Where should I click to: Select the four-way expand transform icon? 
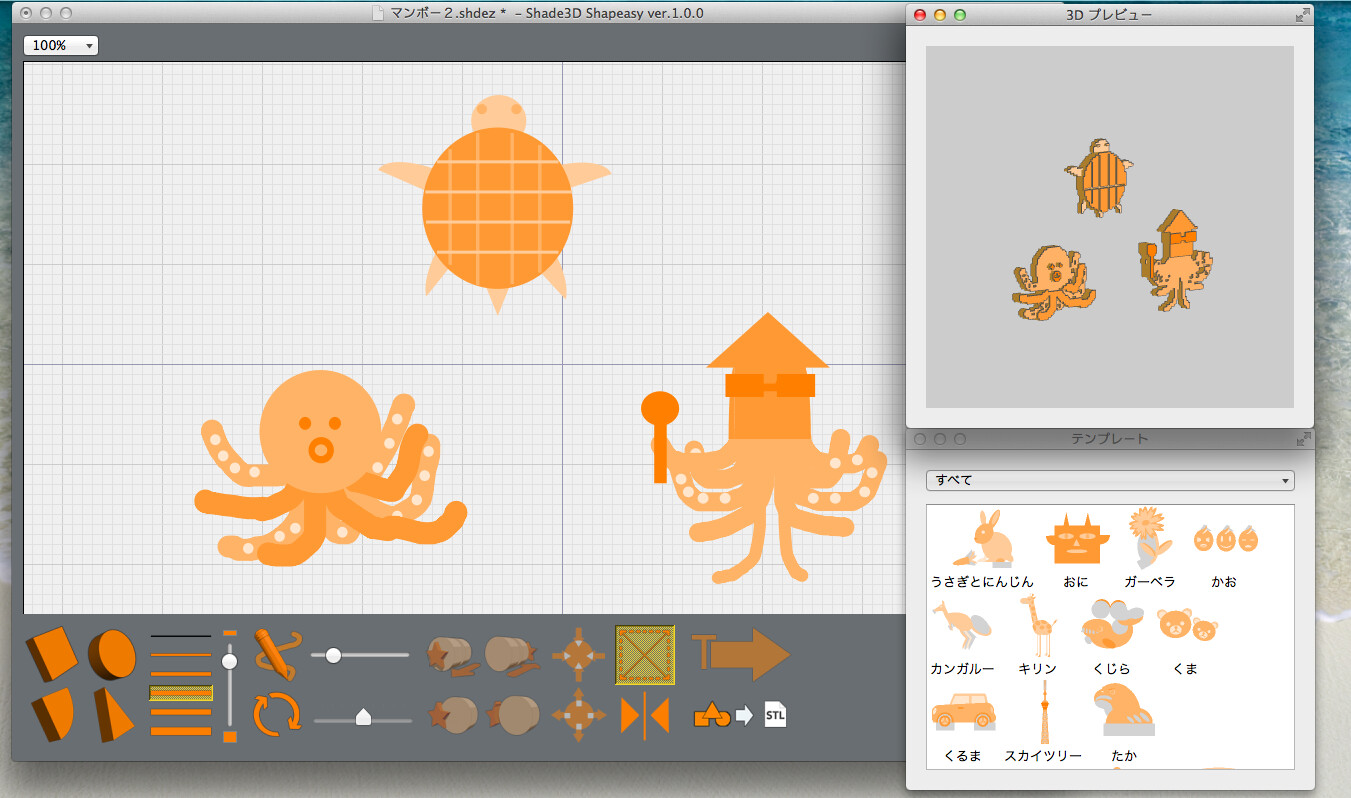tap(578, 653)
